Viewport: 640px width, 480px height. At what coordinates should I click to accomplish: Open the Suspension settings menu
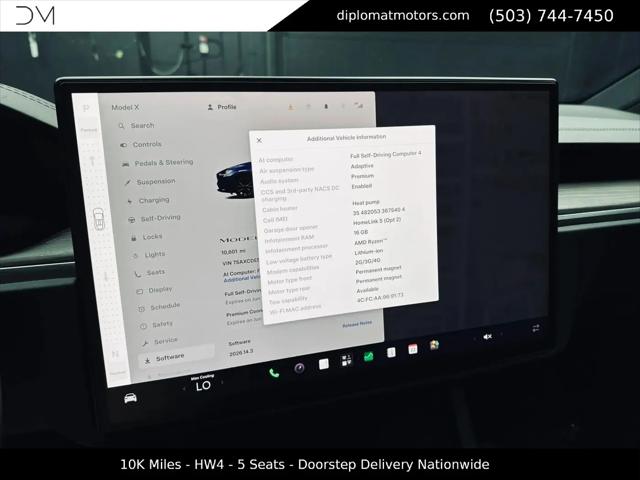point(151,182)
